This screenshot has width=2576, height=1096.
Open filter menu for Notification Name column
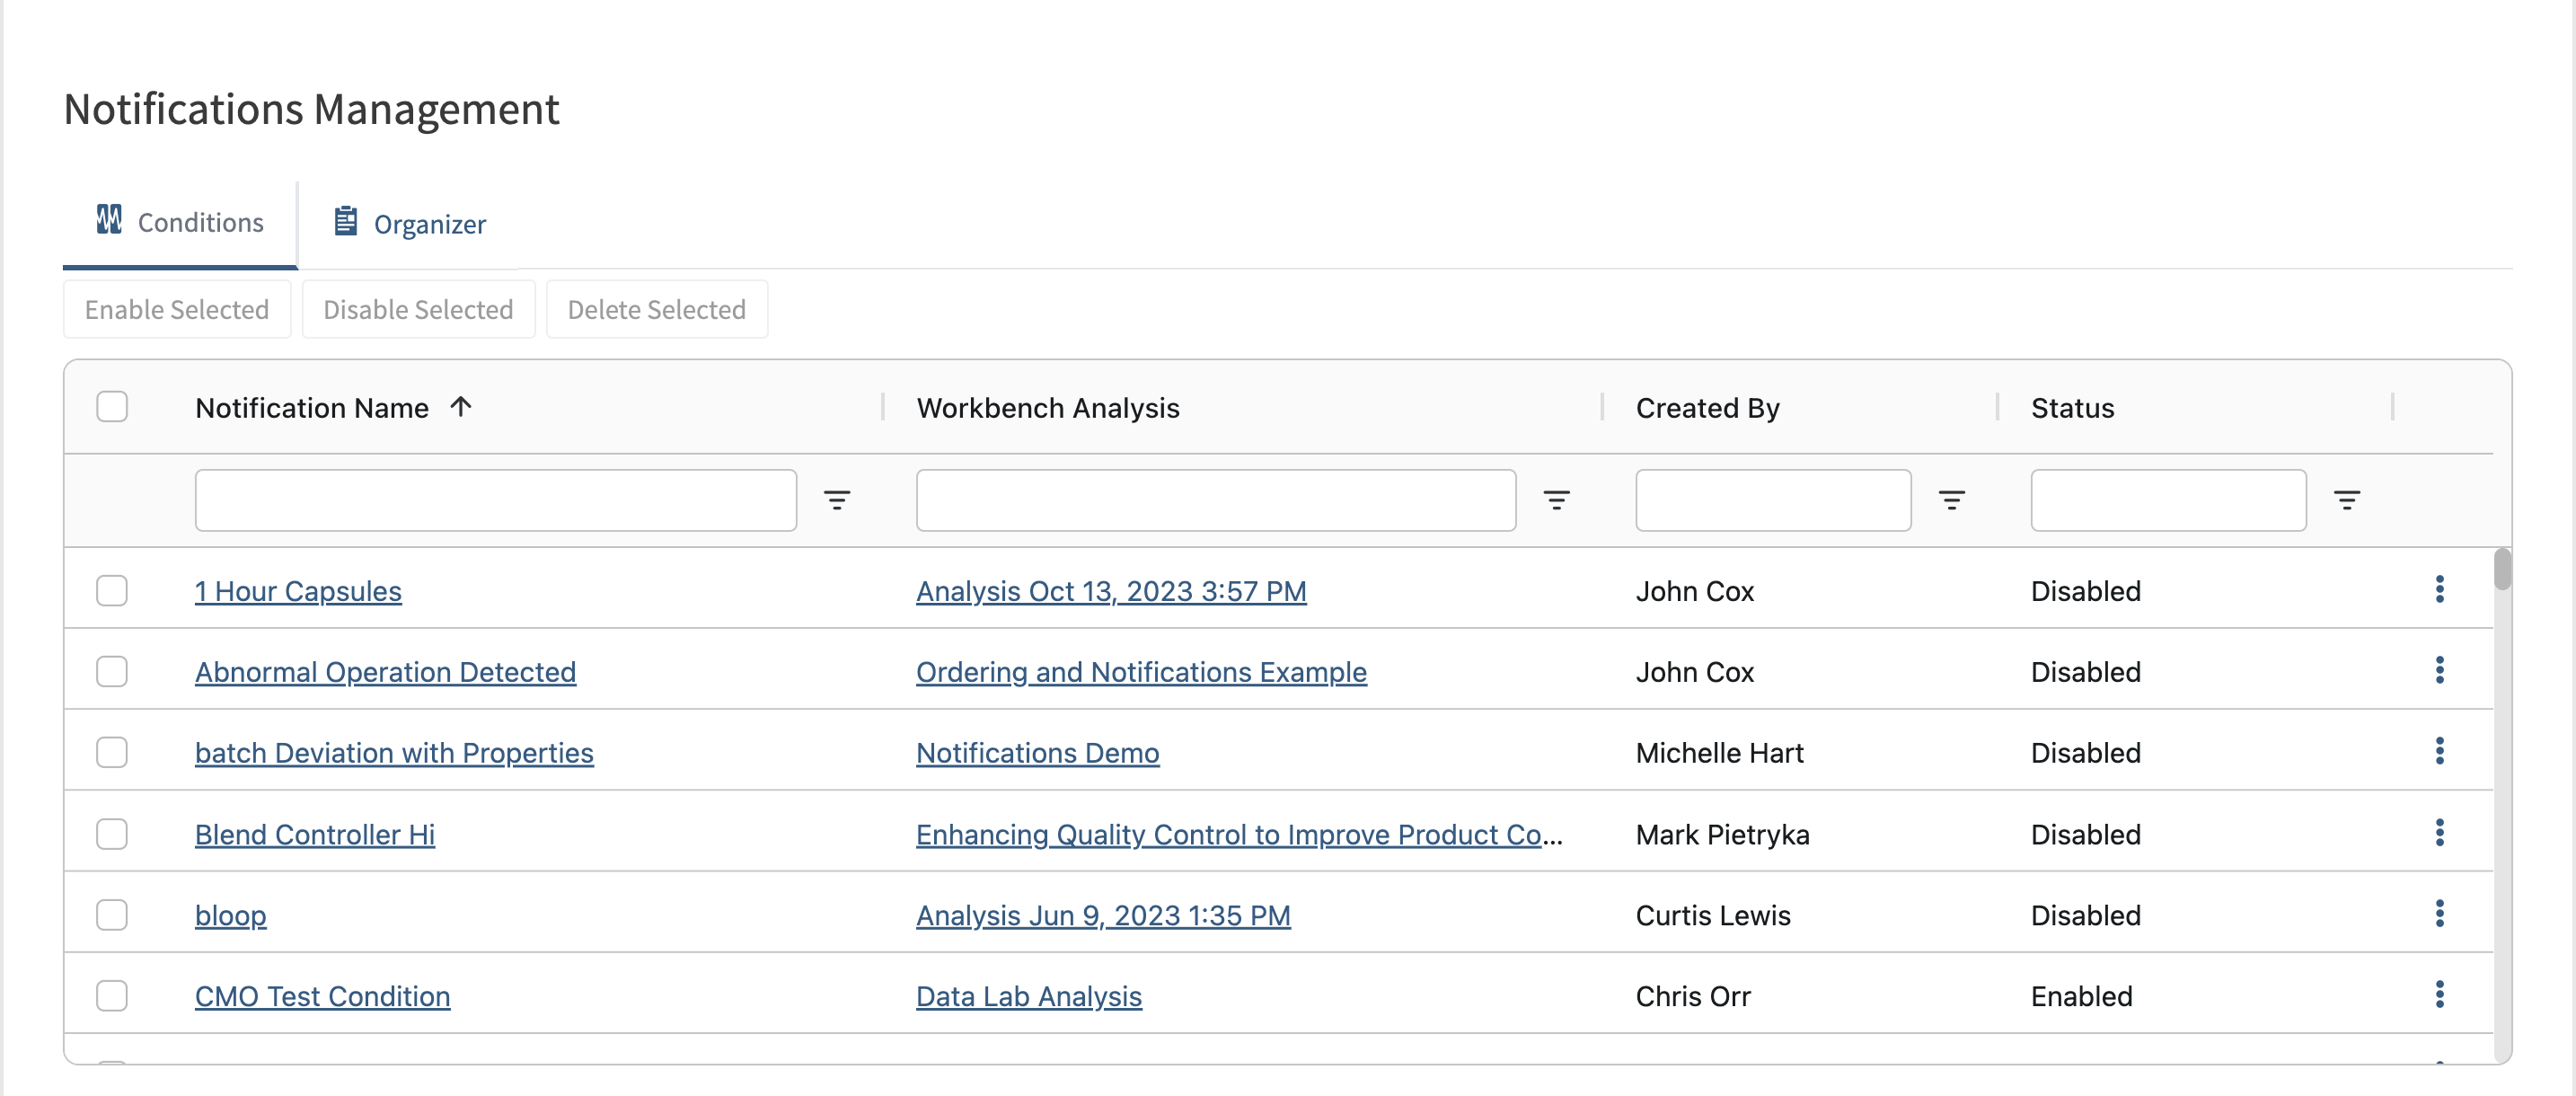[x=837, y=500]
